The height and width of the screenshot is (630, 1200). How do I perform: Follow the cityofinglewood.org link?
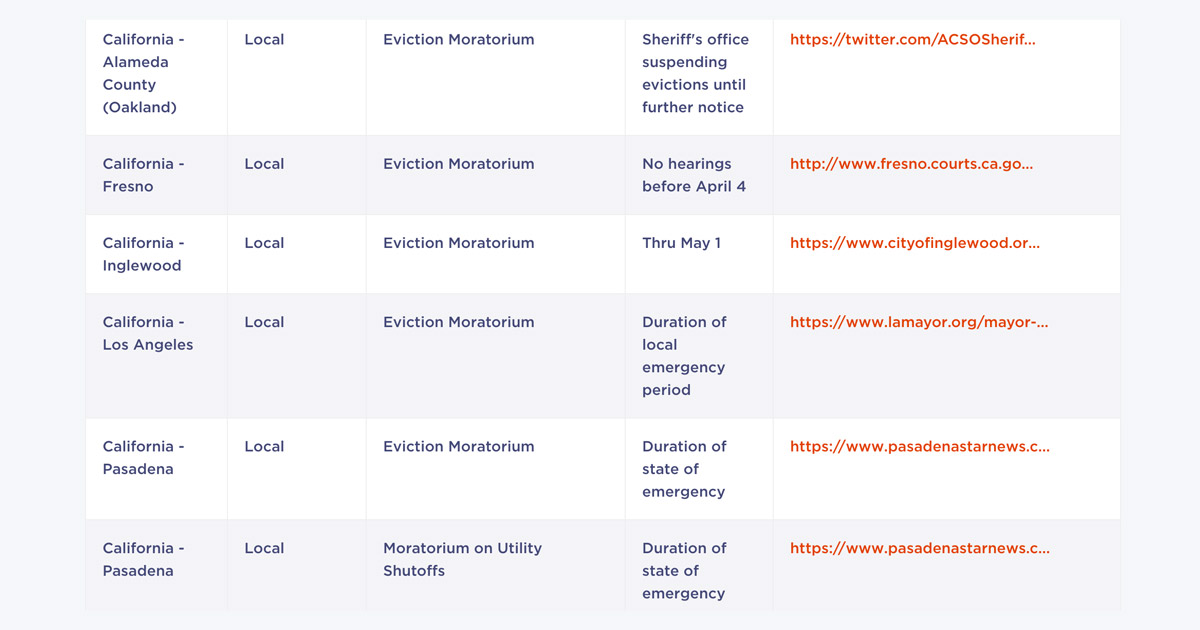[914, 243]
